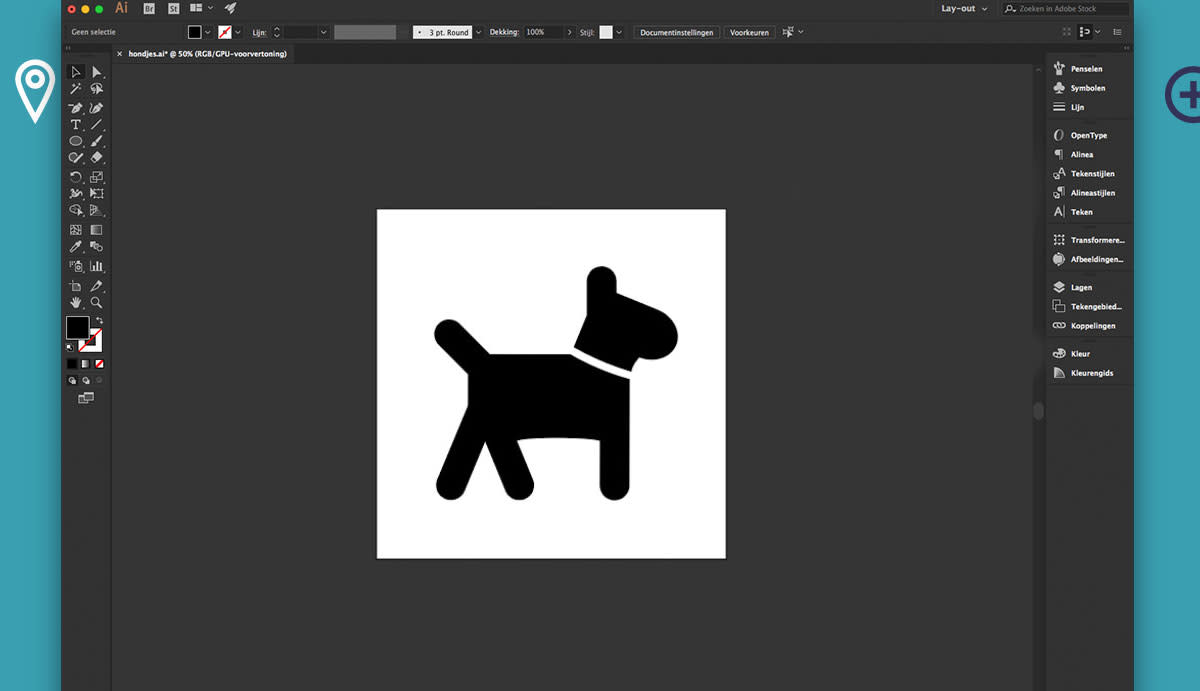Select the Line Segment tool
The height and width of the screenshot is (691, 1200).
coord(97,125)
